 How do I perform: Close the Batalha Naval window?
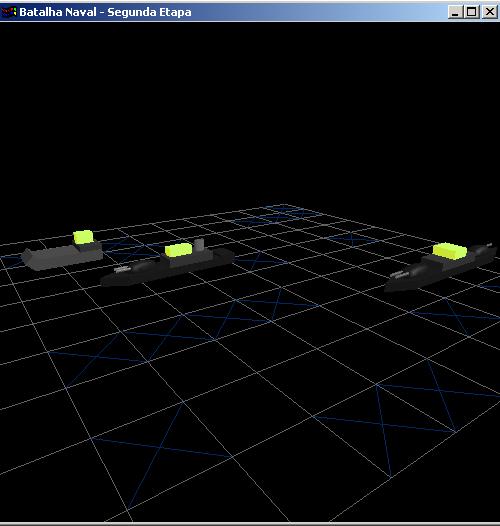tap(490, 12)
